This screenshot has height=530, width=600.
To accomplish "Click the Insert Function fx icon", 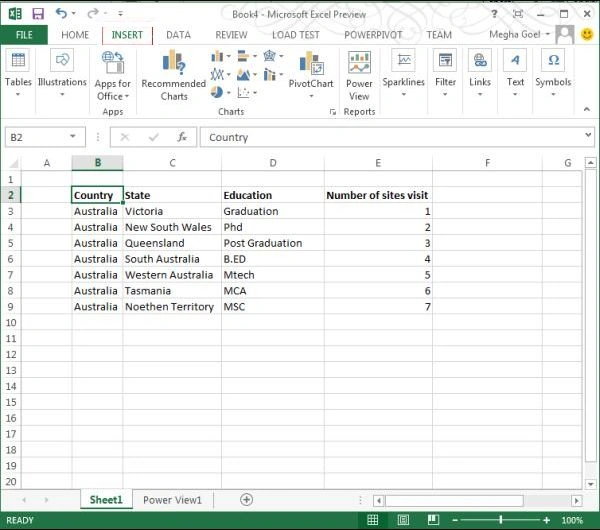I will click(182, 137).
